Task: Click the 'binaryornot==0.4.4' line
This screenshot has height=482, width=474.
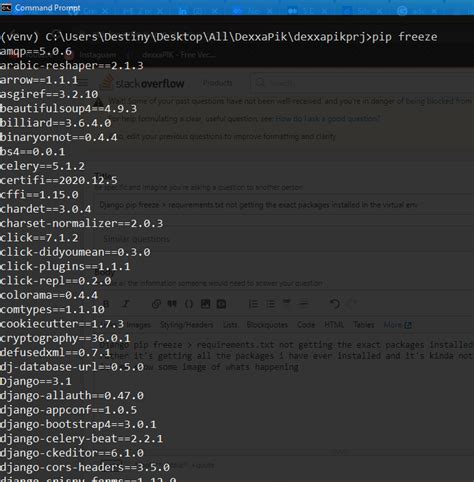Action: [x=59, y=137]
